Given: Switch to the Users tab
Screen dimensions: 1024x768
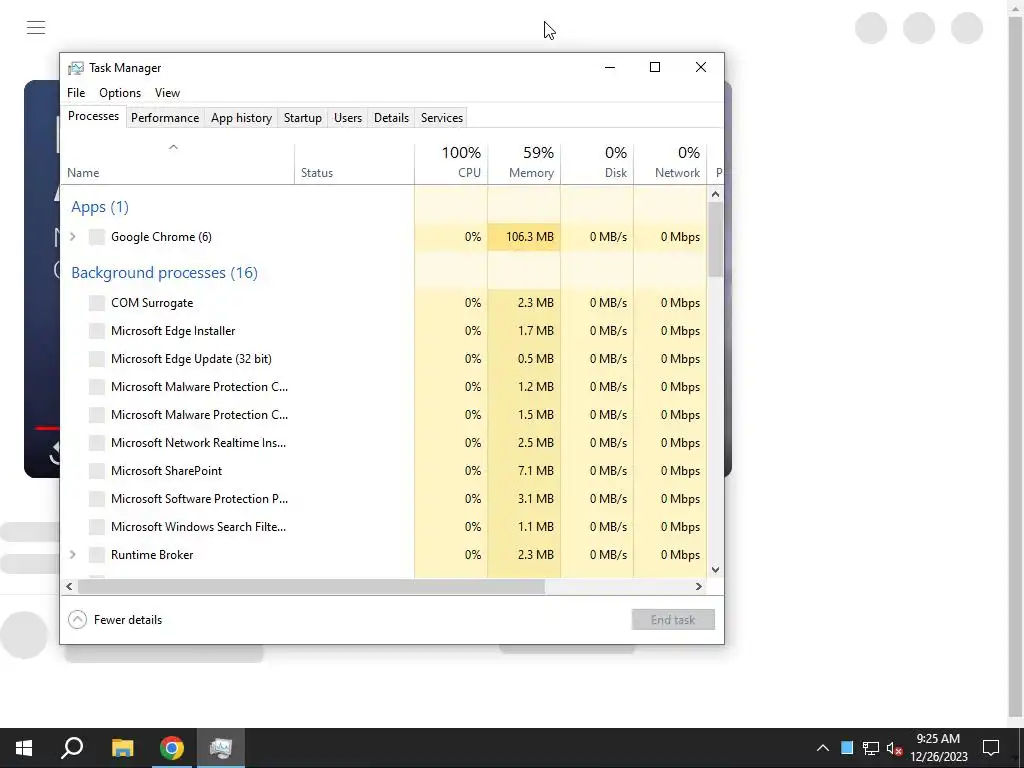Looking at the screenshot, I should click(x=347, y=118).
